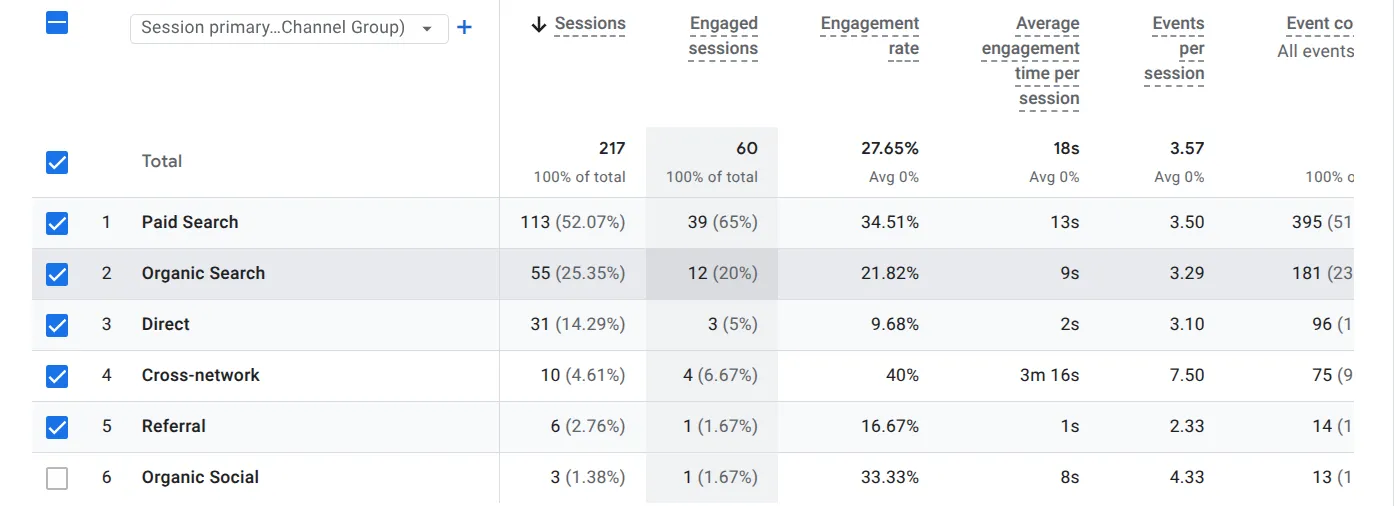Image resolution: width=1394 pixels, height=506 pixels.
Task: Select the Organic Search channel label
Action: coord(203,274)
